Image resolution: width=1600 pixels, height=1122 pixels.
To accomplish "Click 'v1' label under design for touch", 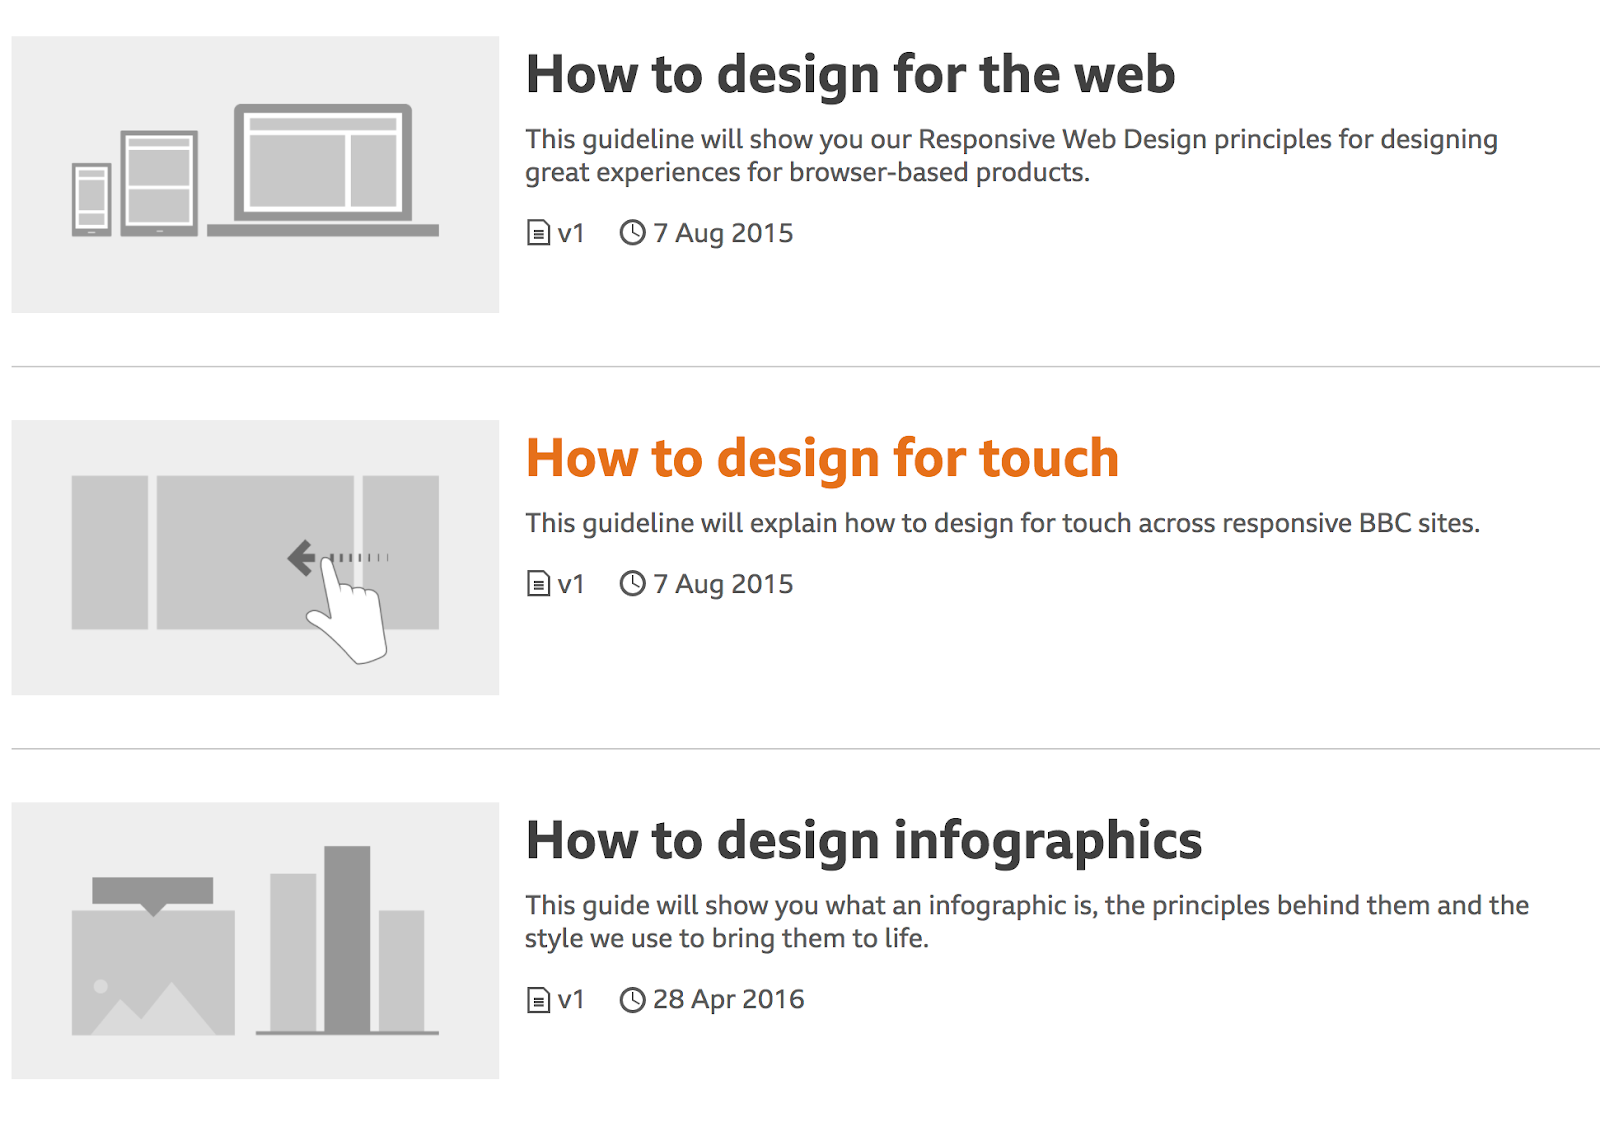I will click(x=571, y=585).
